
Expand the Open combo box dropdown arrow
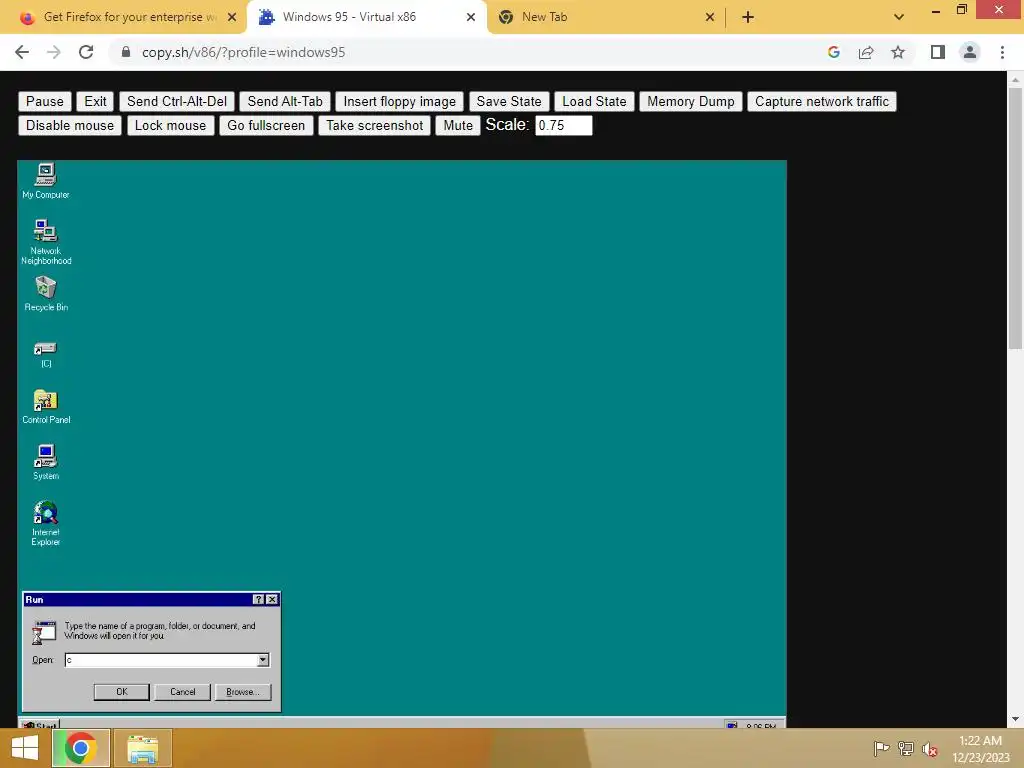tap(263, 660)
